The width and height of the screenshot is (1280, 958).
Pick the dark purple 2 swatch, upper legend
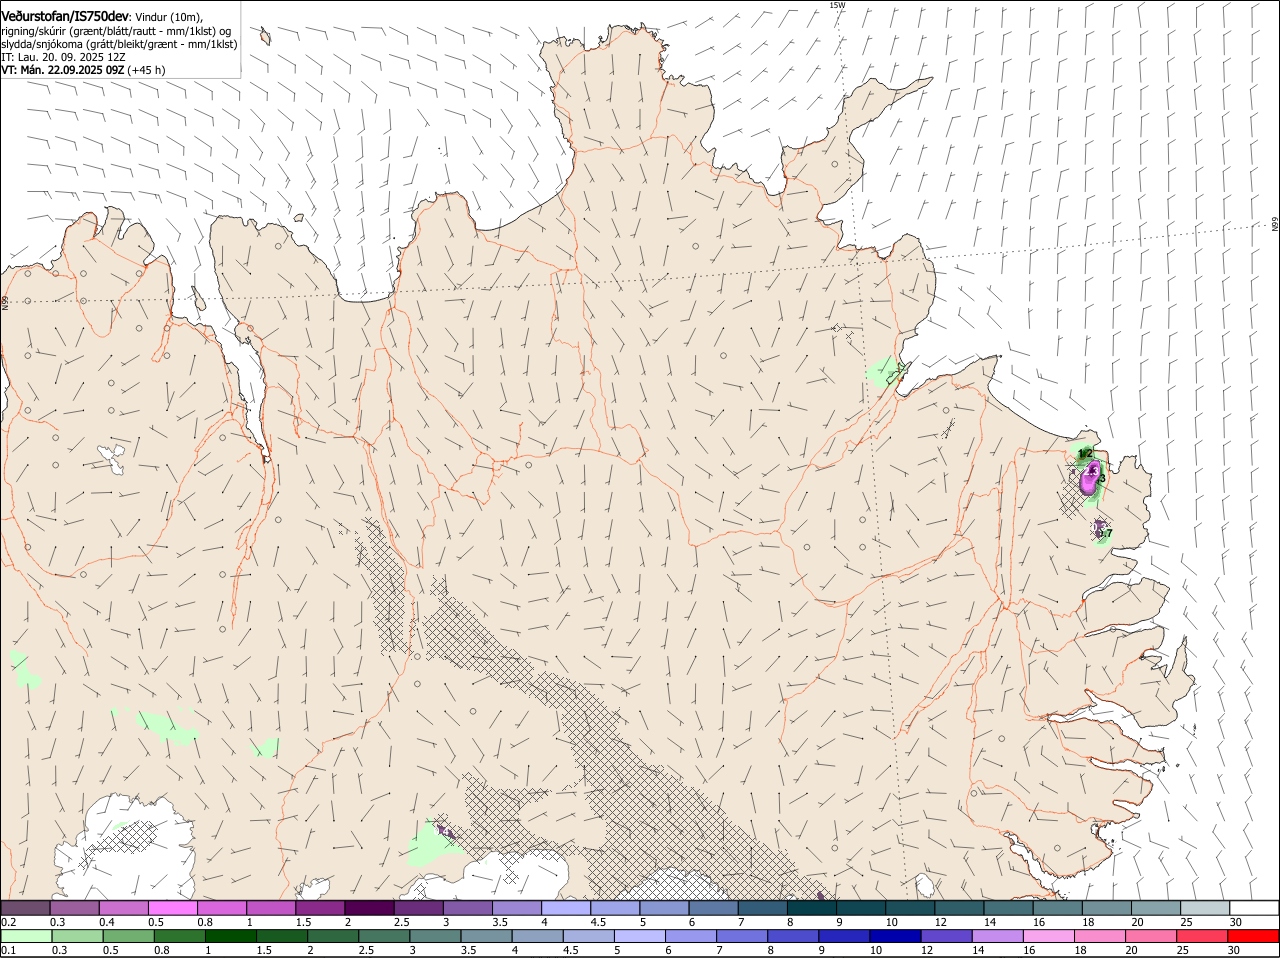pos(369,907)
